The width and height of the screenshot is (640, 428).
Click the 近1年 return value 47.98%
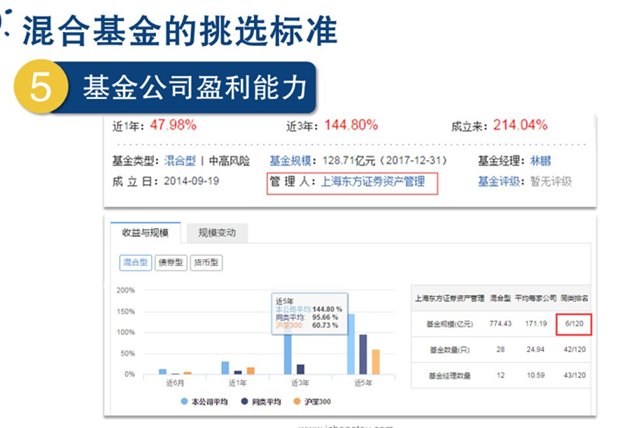click(173, 125)
